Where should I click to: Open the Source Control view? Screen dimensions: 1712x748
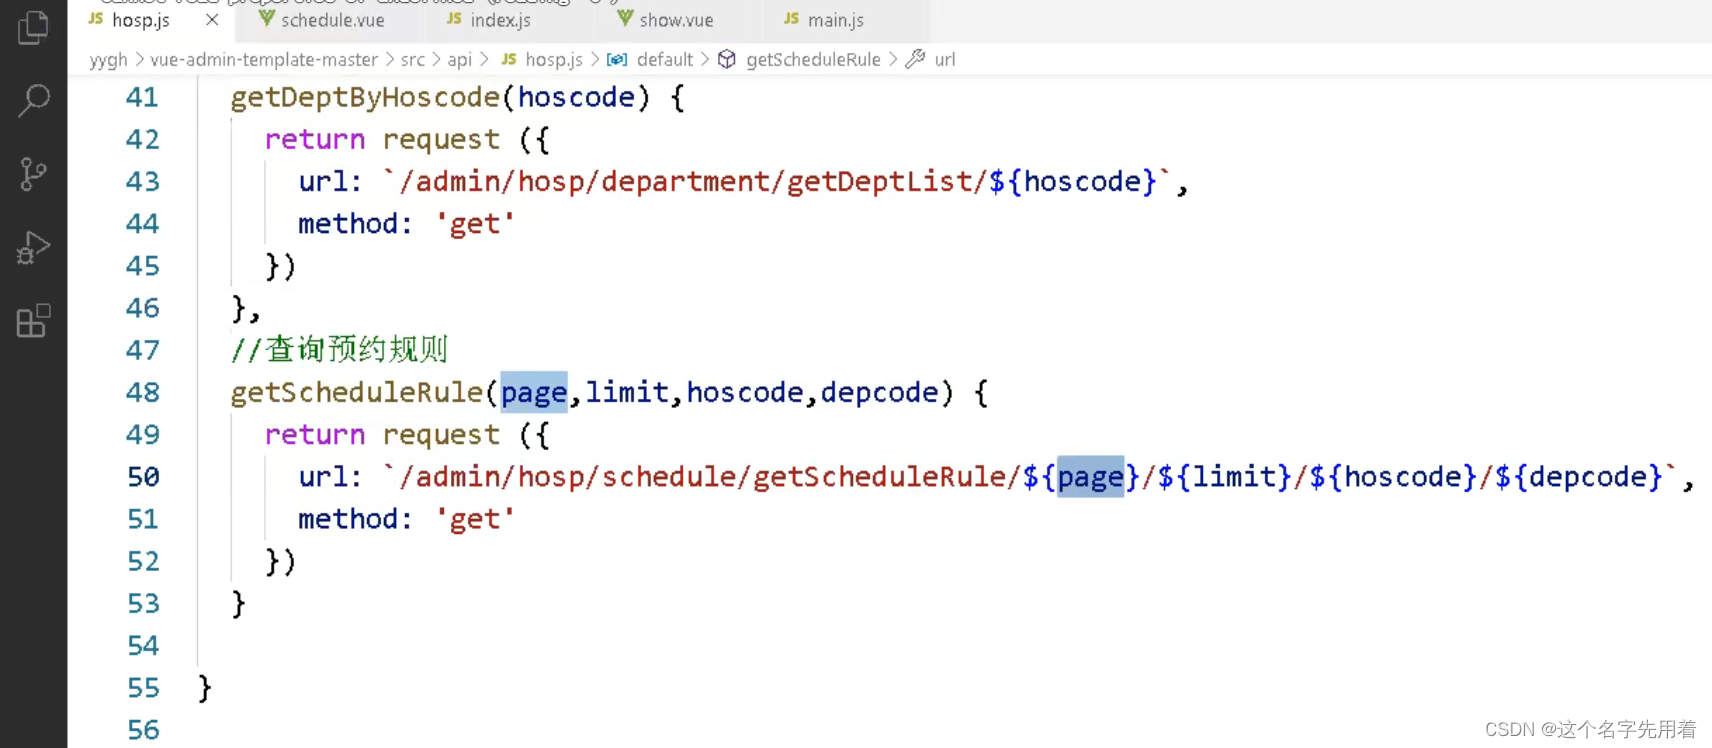[33, 174]
